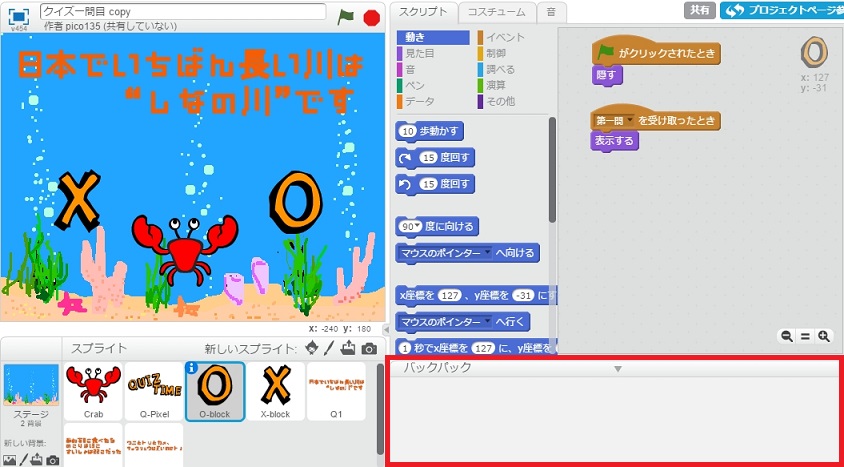The image size is (844, 467).
Task: Create new sprite from camera icon
Action: point(369,349)
